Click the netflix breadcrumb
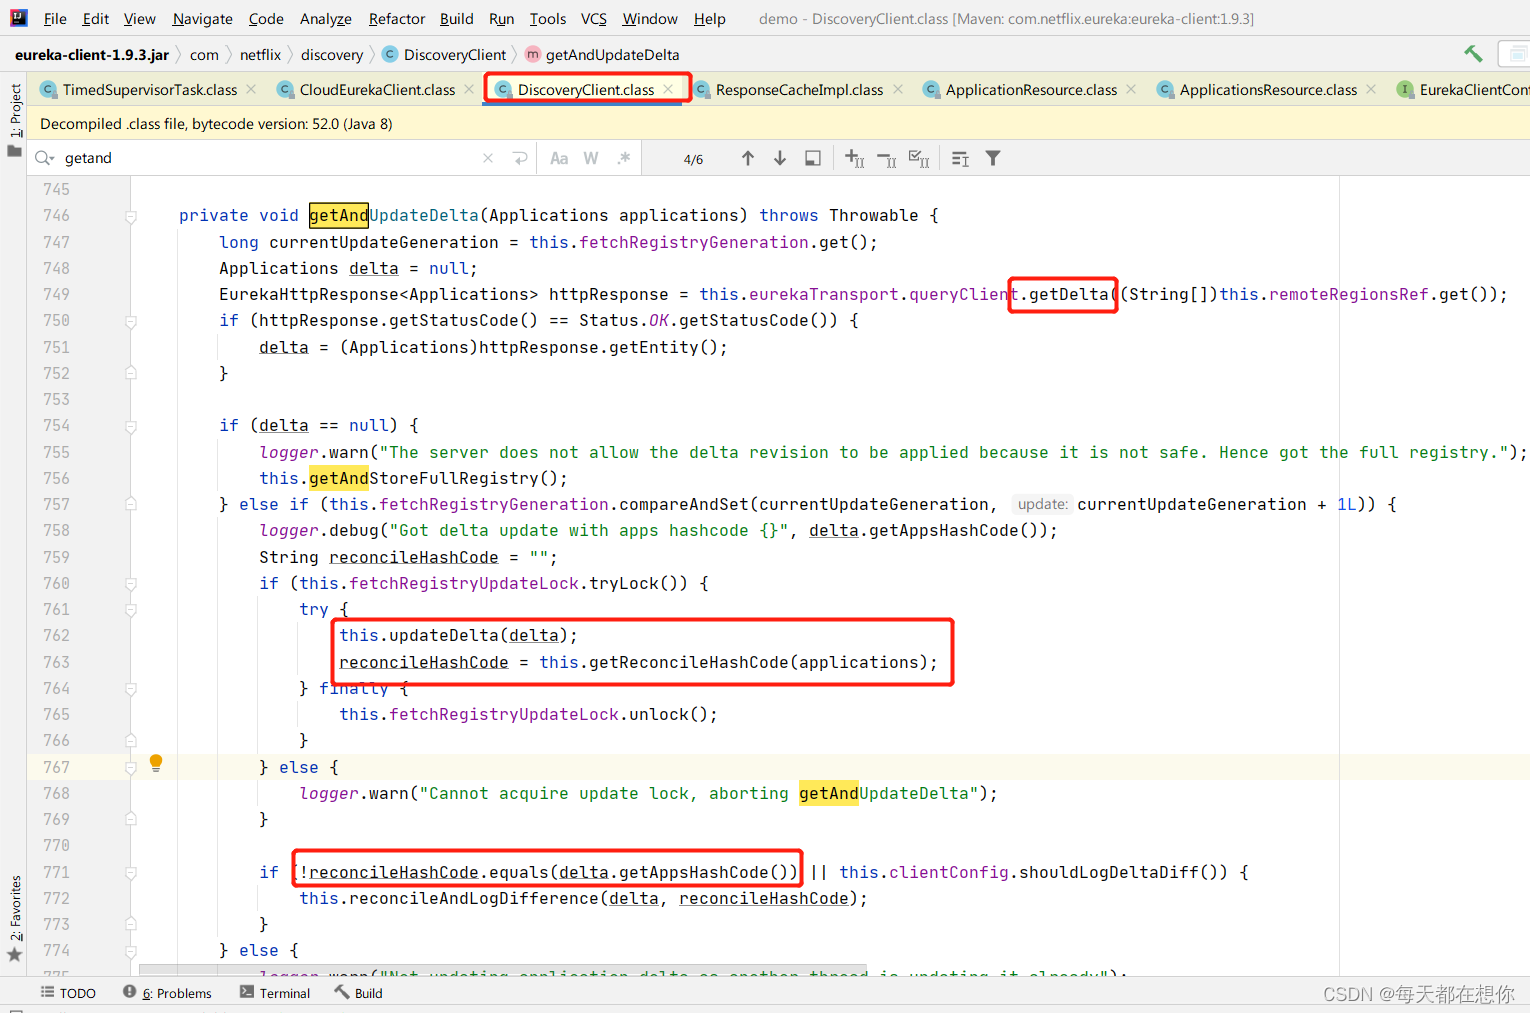Viewport: 1530px width, 1013px height. pyautogui.click(x=260, y=55)
